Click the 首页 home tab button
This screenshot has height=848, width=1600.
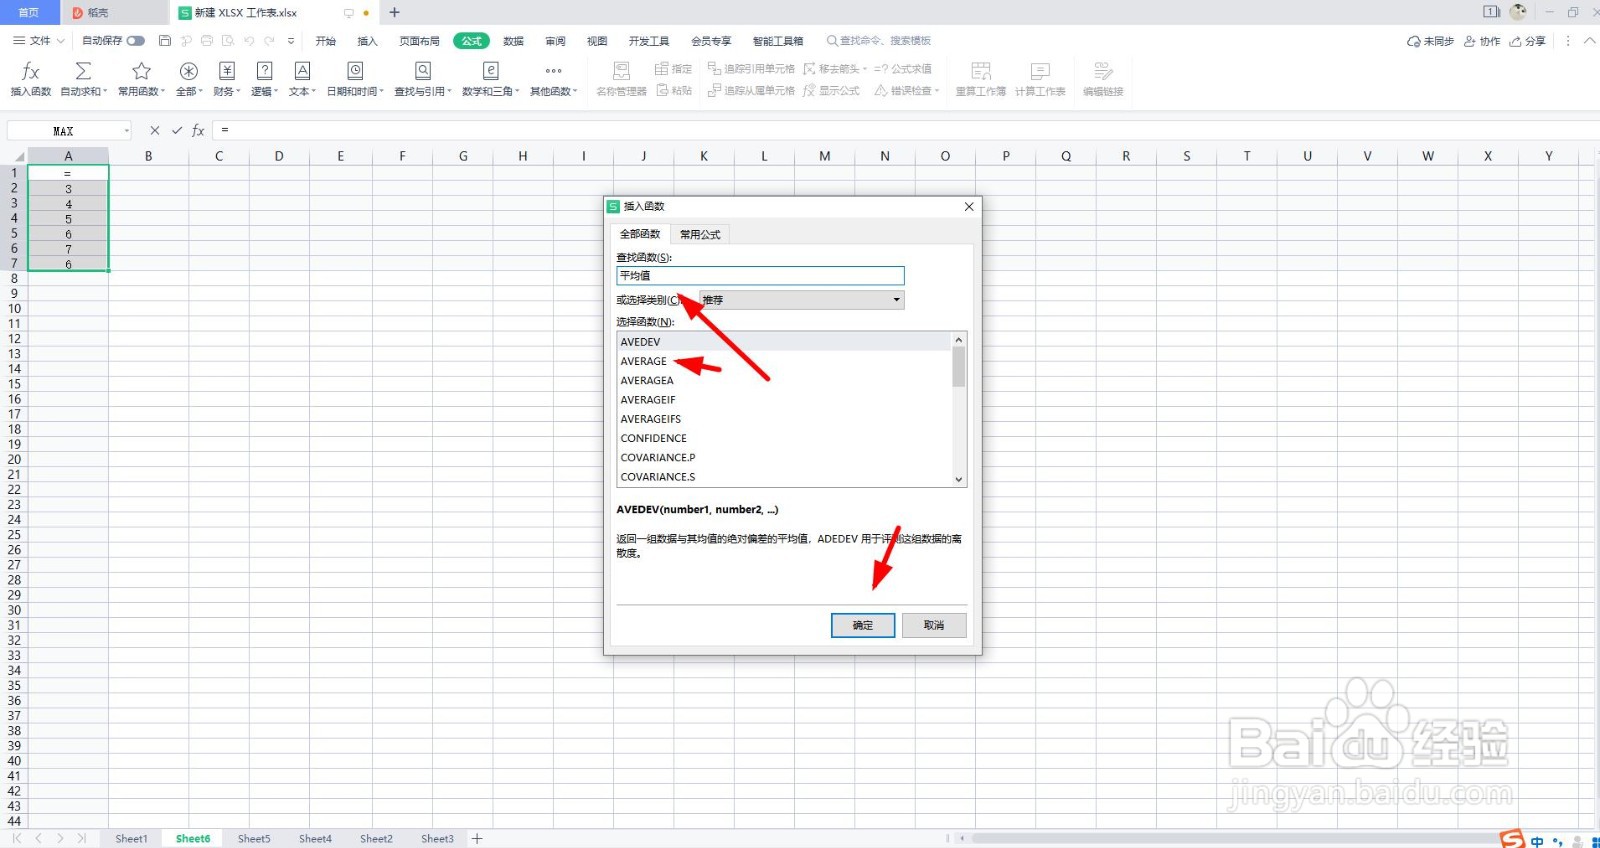tap(29, 12)
